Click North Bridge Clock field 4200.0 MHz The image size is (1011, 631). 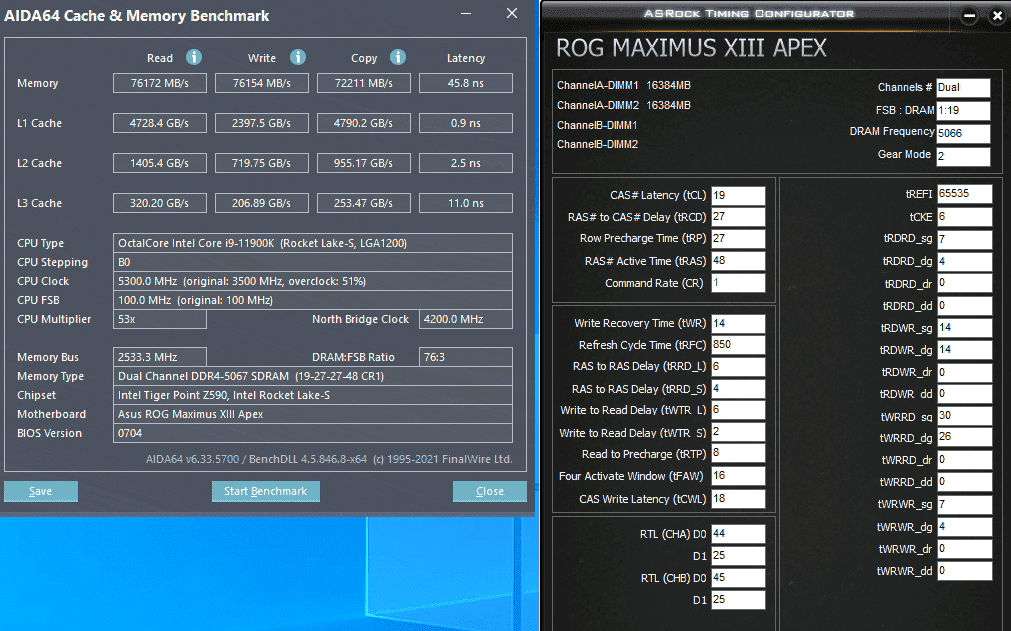point(466,319)
